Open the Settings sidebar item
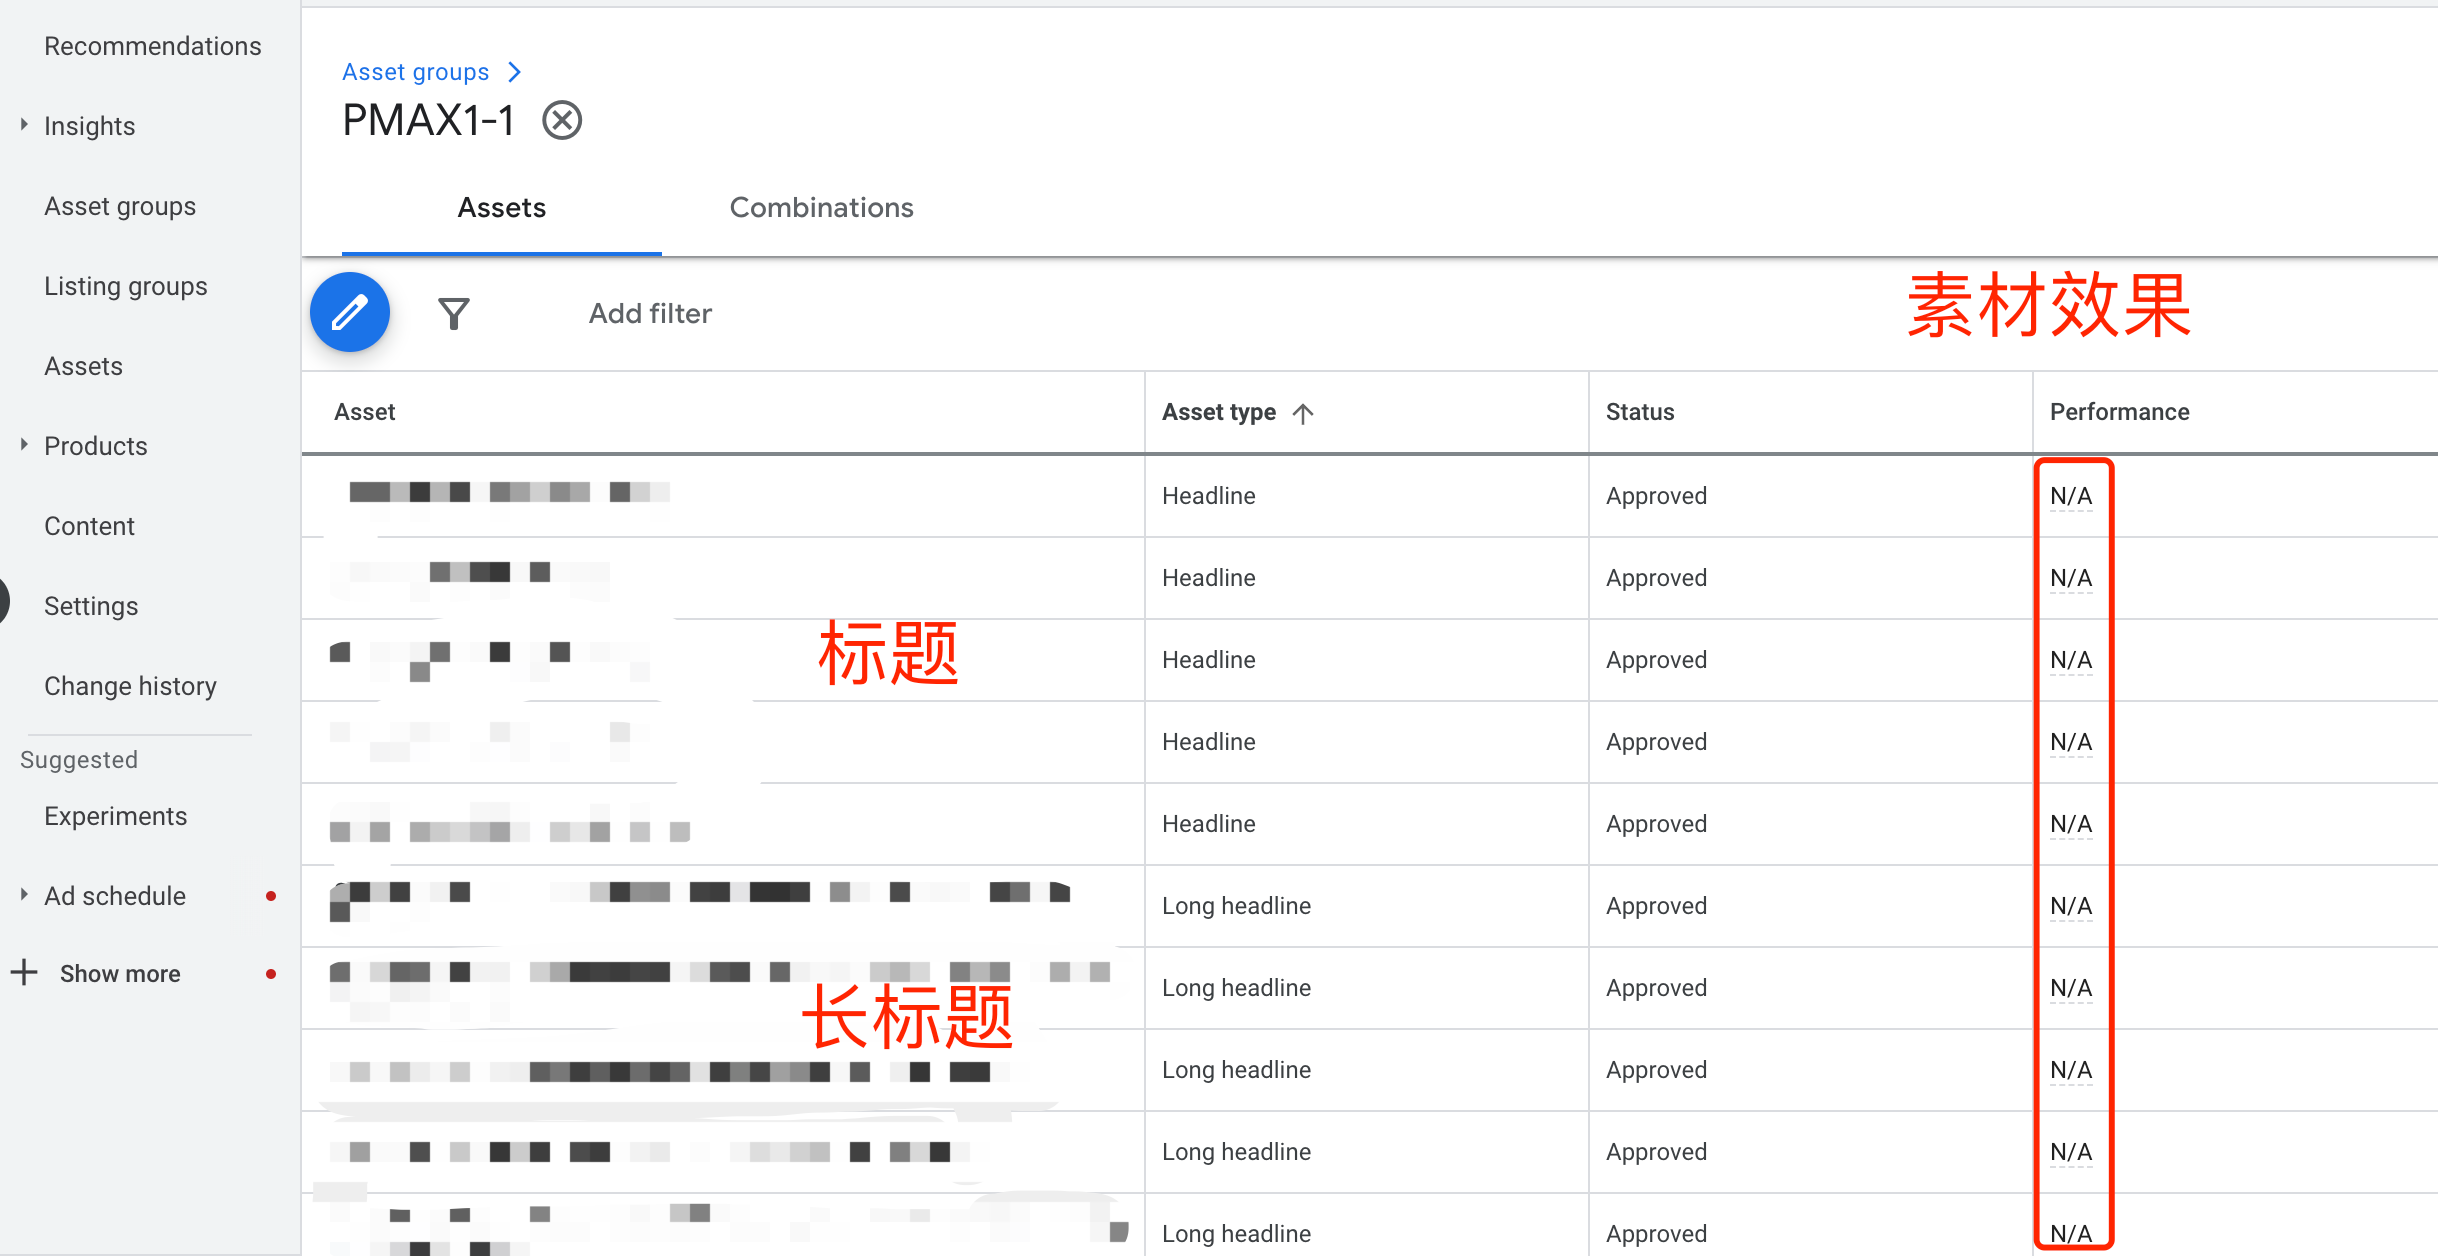The image size is (2438, 1256). (x=90, y=605)
